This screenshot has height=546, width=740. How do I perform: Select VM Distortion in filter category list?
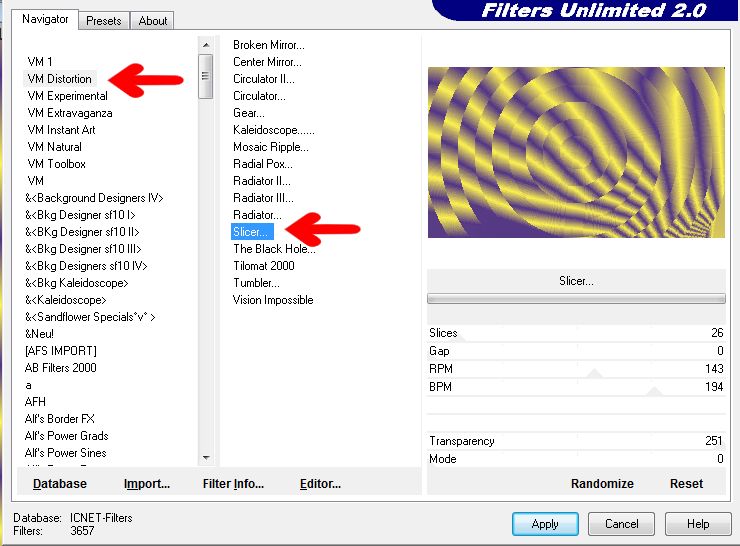[x=59, y=79]
